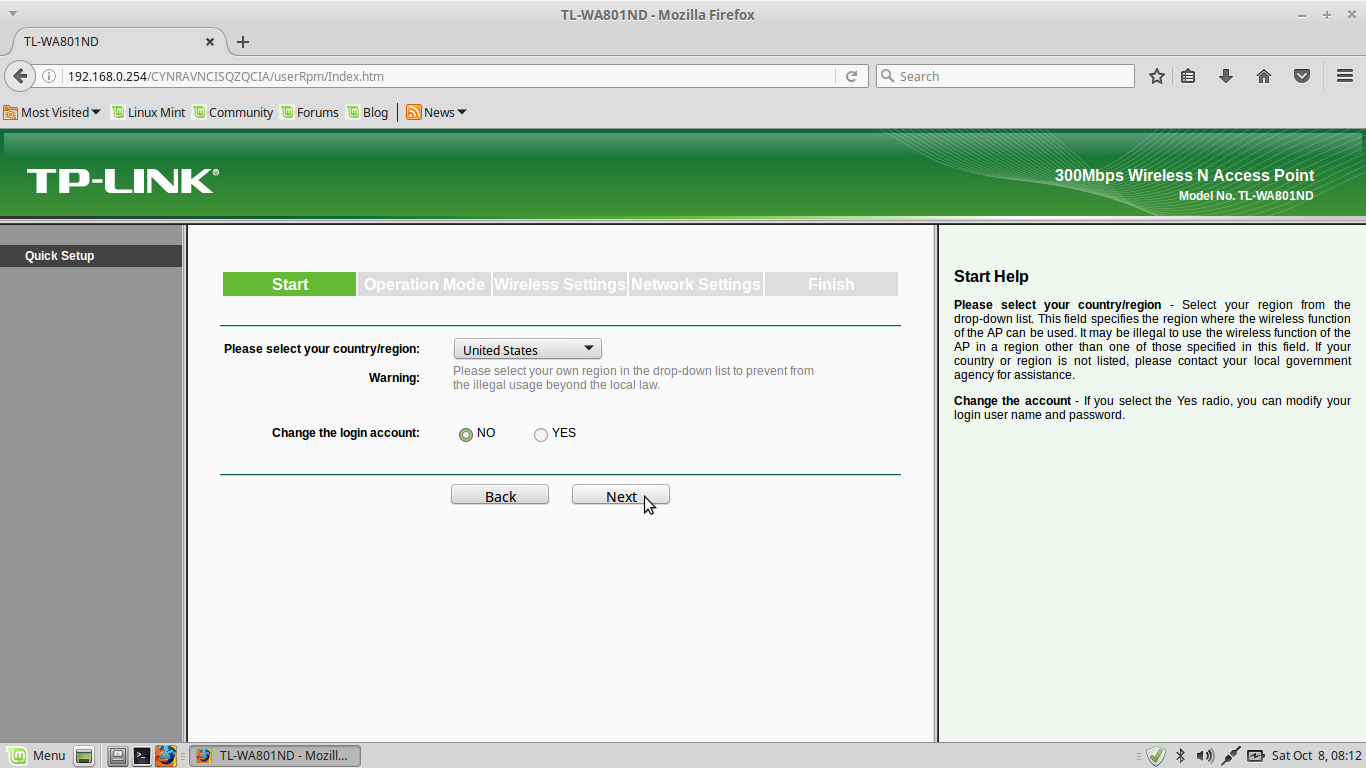Open a new browser tab
Screen dimensions: 1366x768
(243, 42)
